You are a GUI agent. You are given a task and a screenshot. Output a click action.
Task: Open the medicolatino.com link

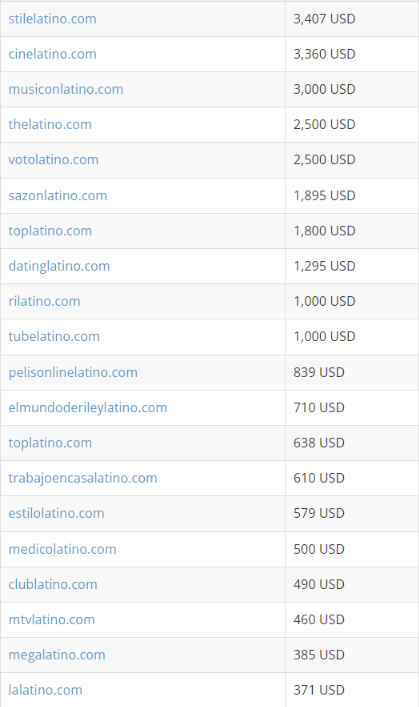62,549
